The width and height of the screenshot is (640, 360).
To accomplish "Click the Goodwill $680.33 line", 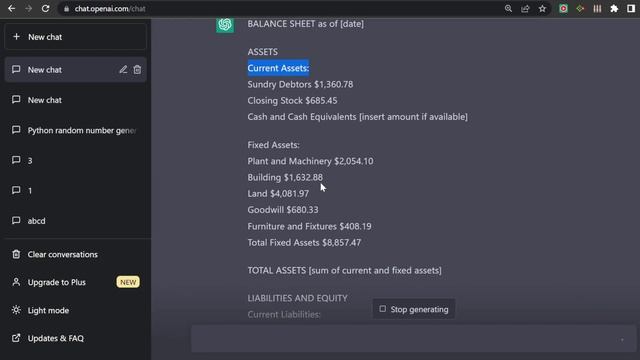I will point(283,210).
